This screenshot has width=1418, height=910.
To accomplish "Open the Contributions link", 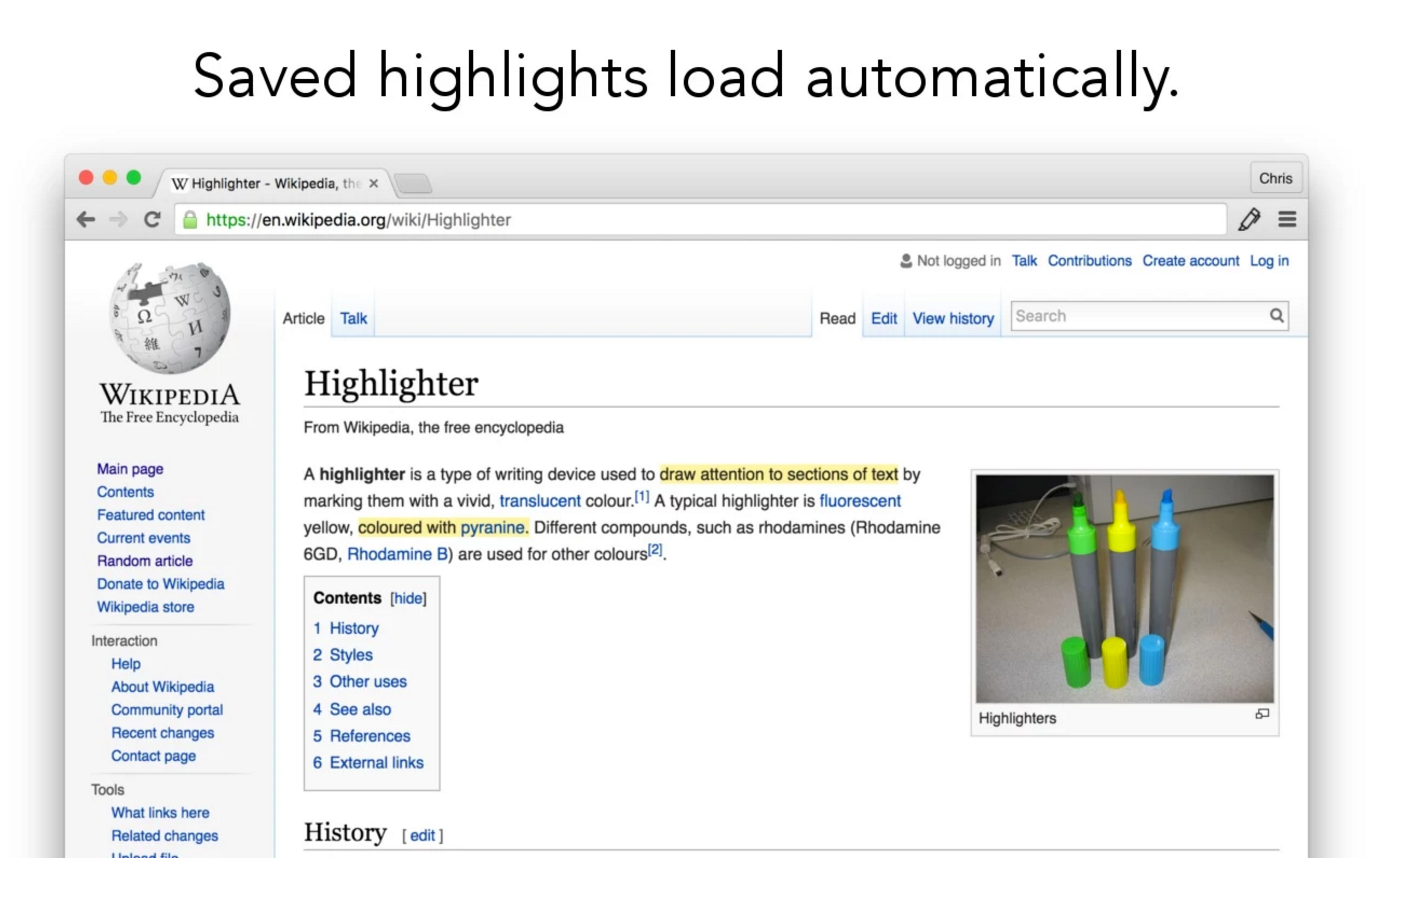I will click(x=1089, y=260).
